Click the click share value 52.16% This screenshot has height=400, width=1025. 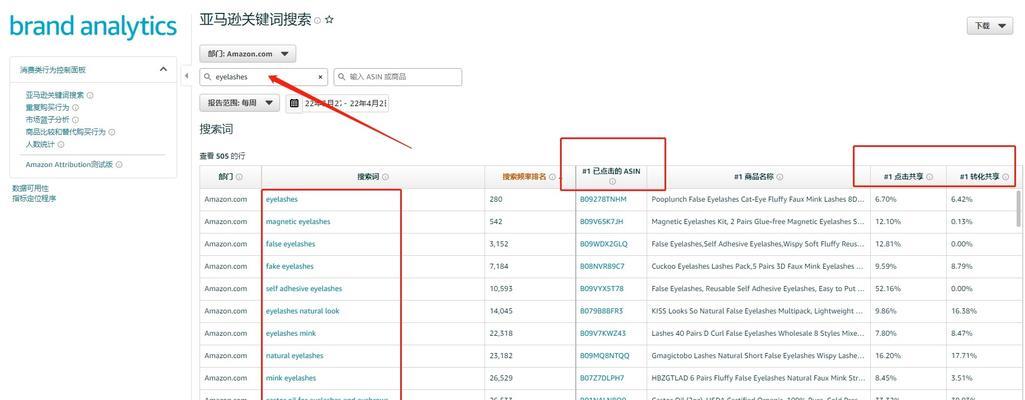tap(888, 288)
